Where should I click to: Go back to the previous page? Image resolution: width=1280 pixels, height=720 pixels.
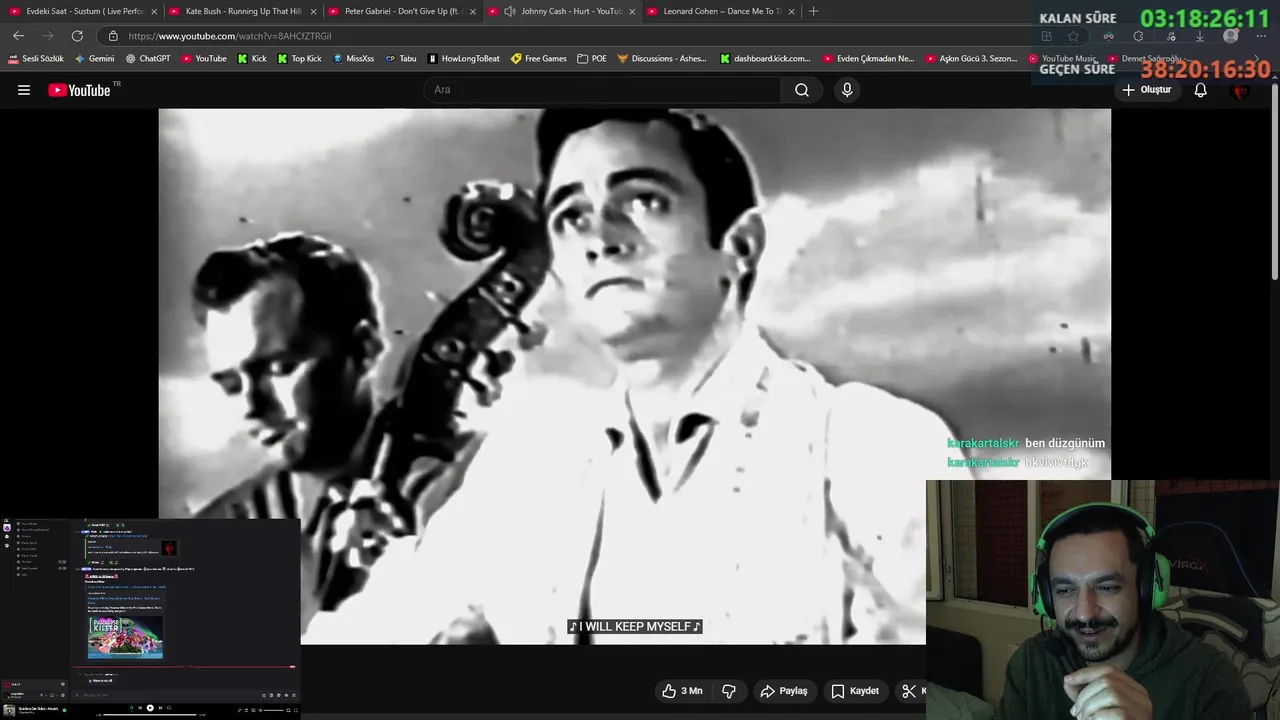[18, 36]
